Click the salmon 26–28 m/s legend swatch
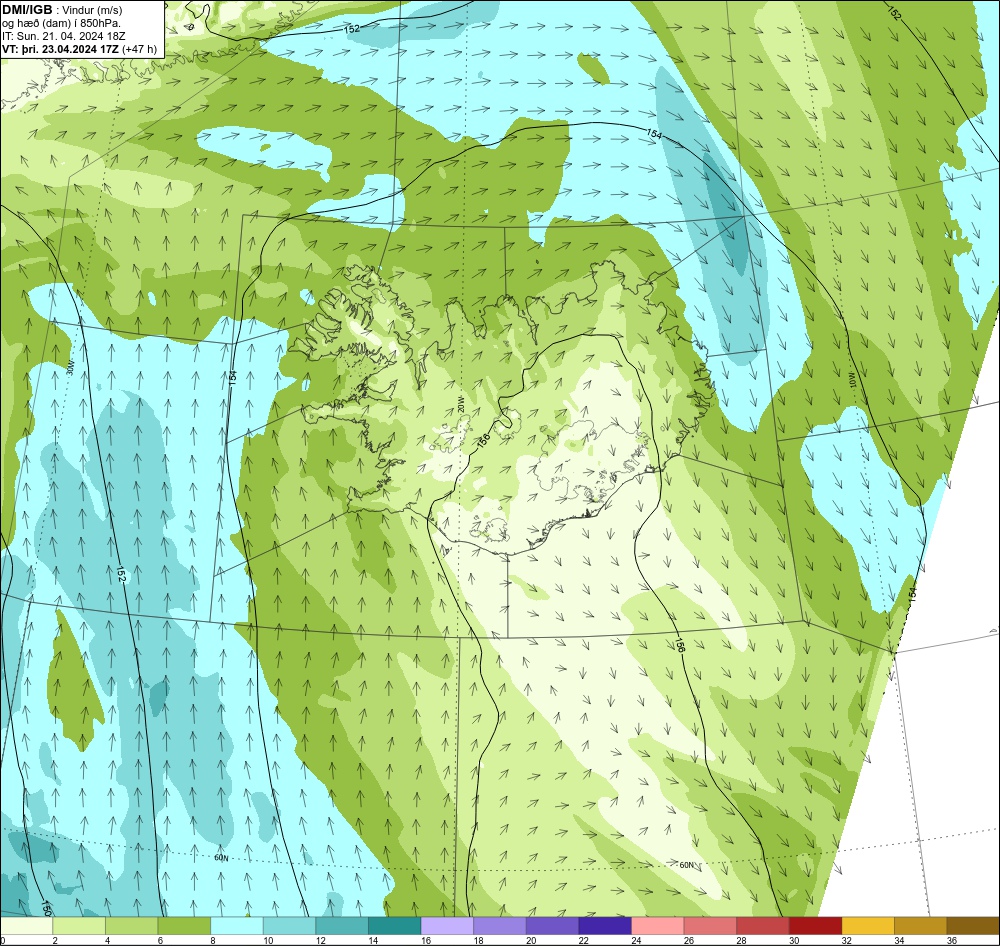This screenshot has width=1000, height=946. [x=710, y=926]
